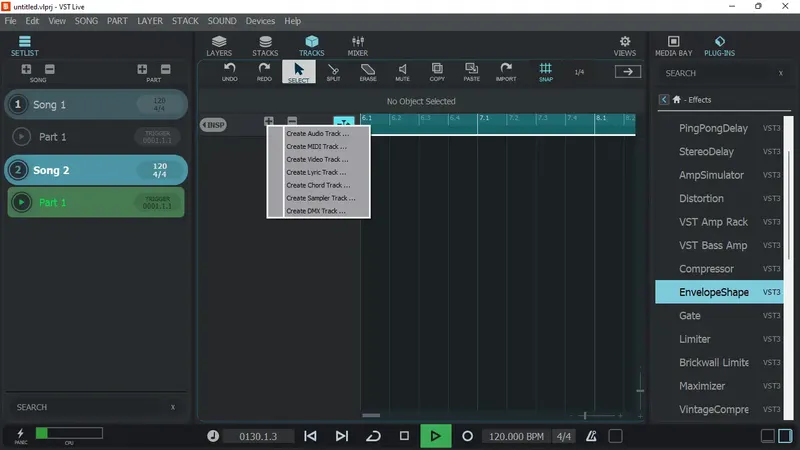Click the Panic lightning icon

(x=20, y=434)
